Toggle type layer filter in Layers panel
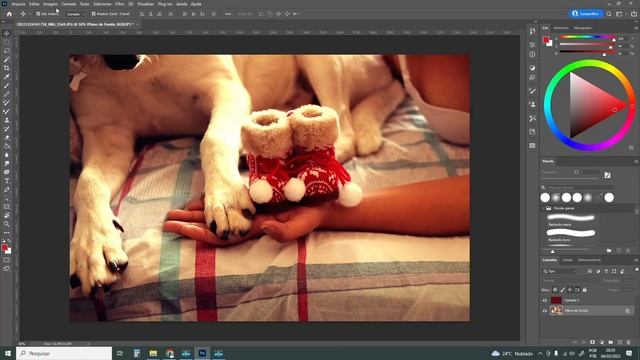 tap(606, 271)
